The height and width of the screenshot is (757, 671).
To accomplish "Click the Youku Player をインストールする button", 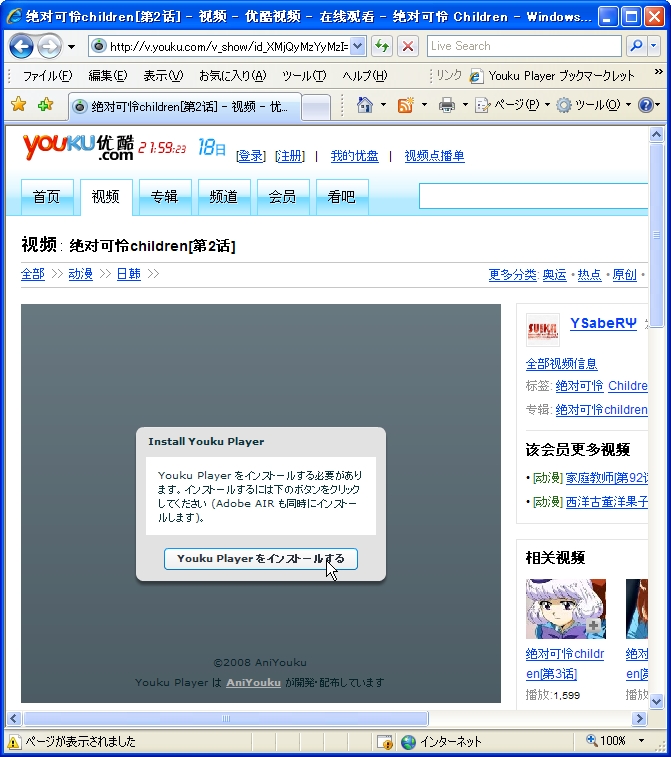I will pos(261,559).
